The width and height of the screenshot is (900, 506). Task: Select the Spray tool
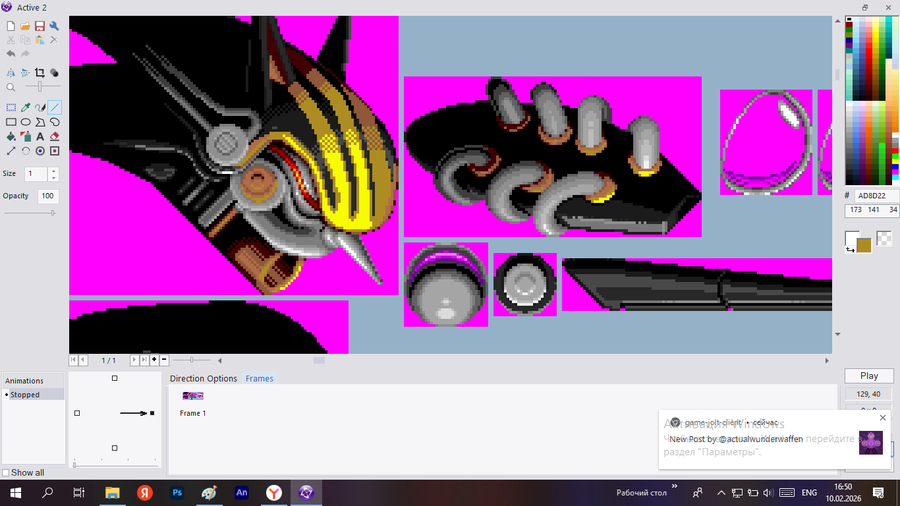coord(25,137)
